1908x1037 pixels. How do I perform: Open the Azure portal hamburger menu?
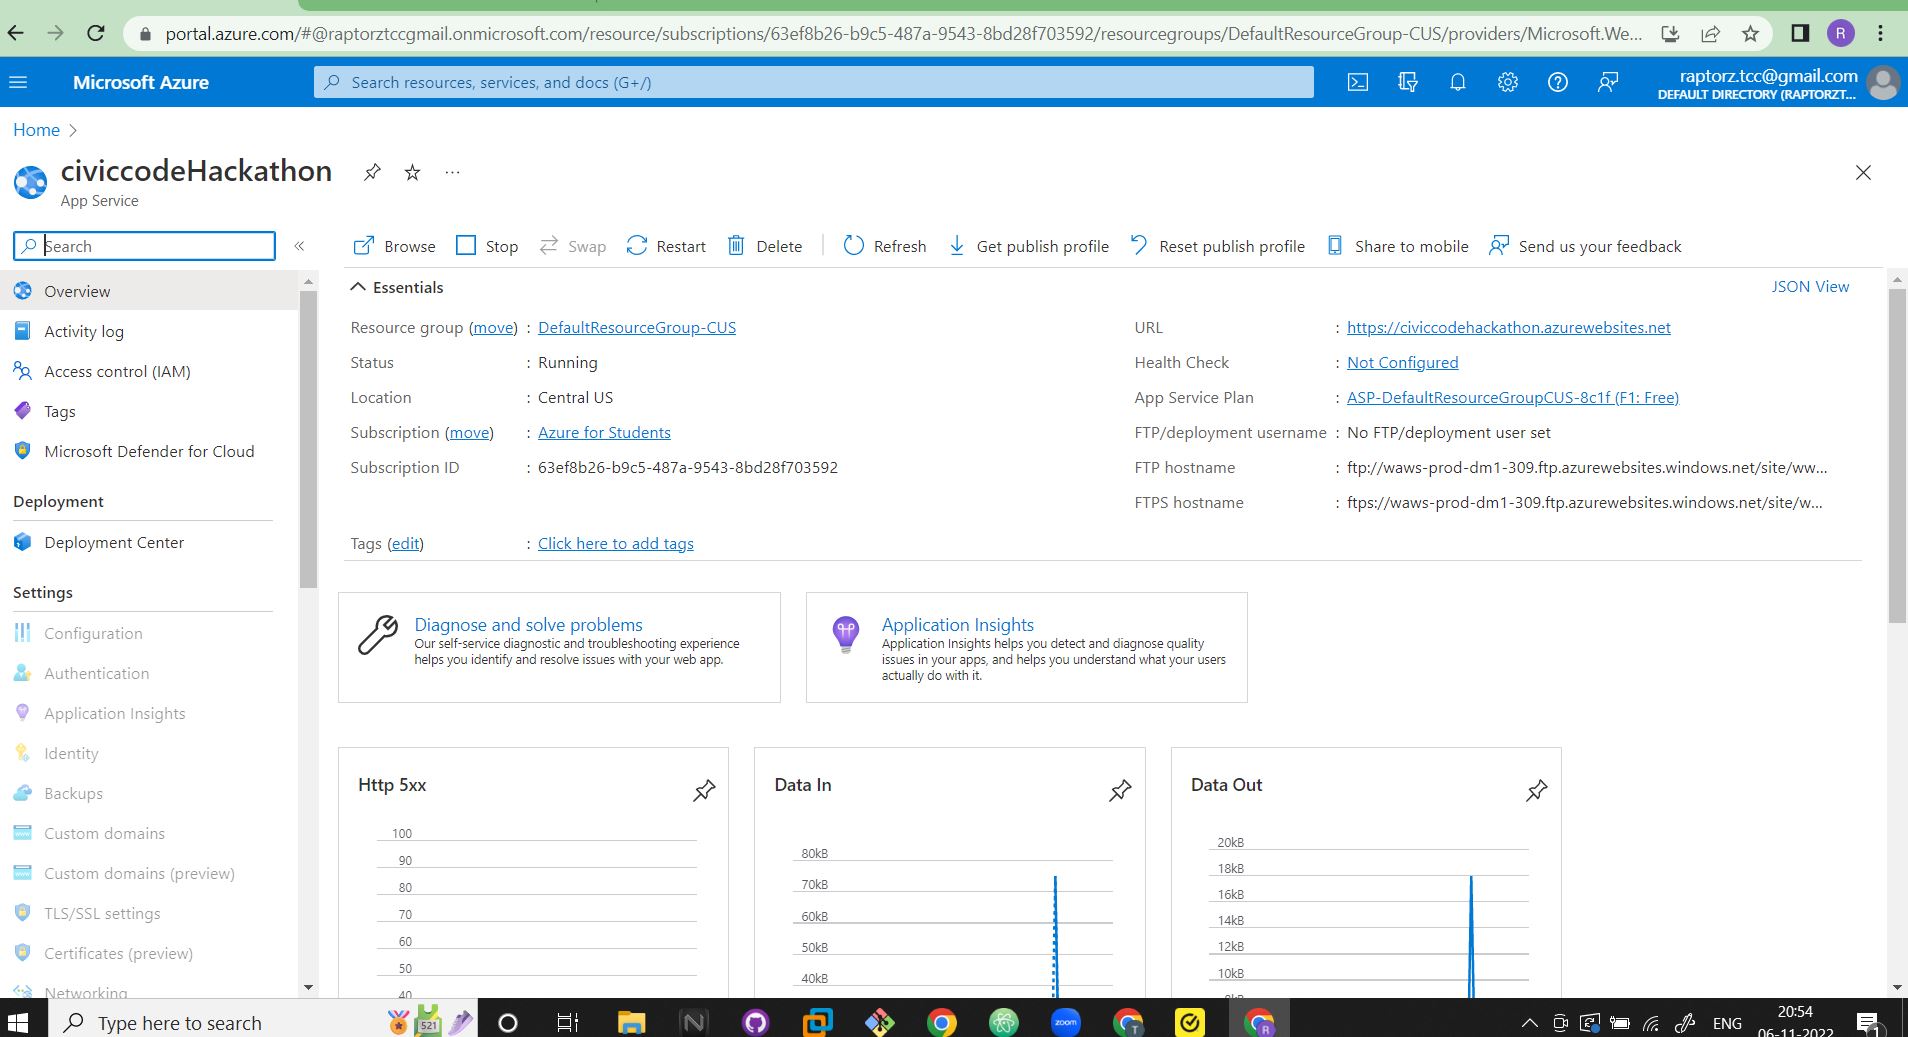click(18, 82)
